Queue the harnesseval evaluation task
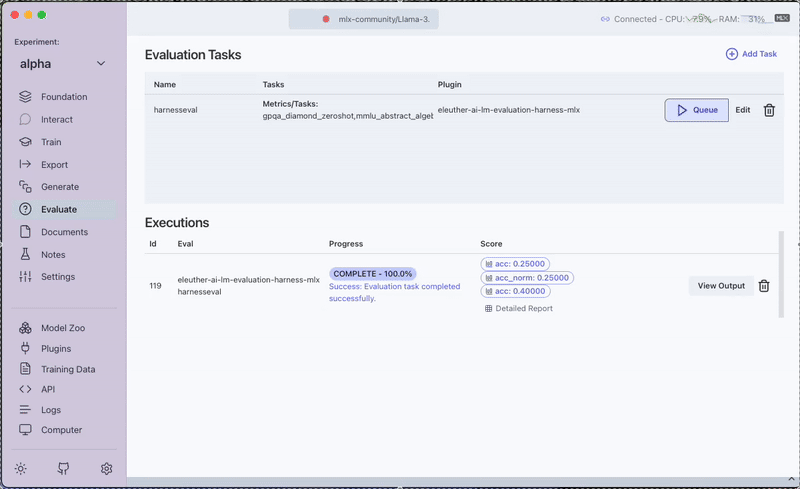800x489 pixels. click(x=696, y=110)
